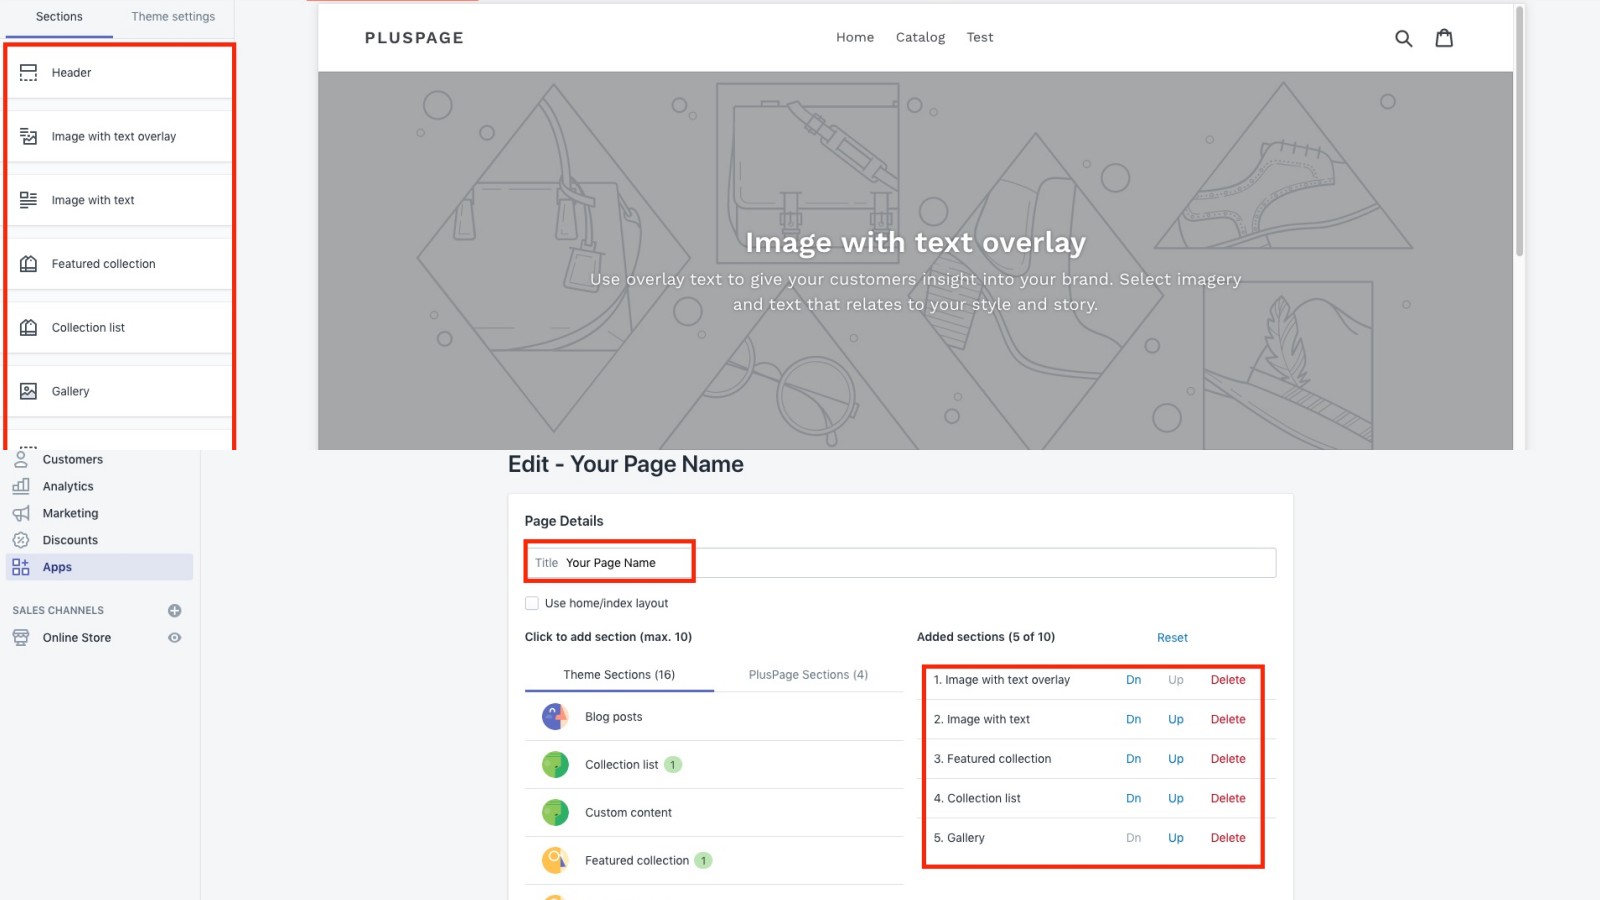
Task: Select the Header section icon
Action: pyautogui.click(x=27, y=72)
